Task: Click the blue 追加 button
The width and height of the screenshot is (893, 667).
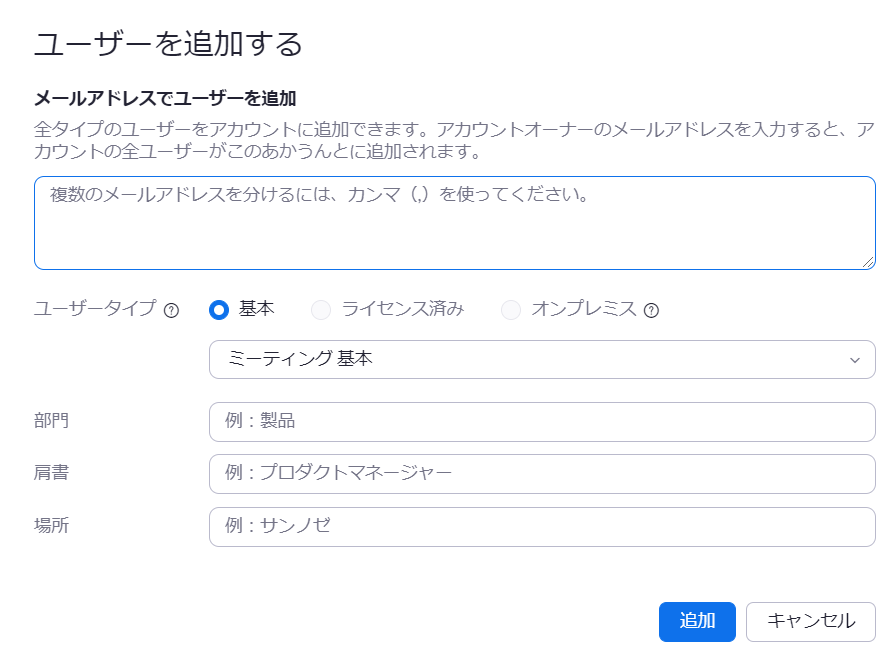Action: click(697, 621)
